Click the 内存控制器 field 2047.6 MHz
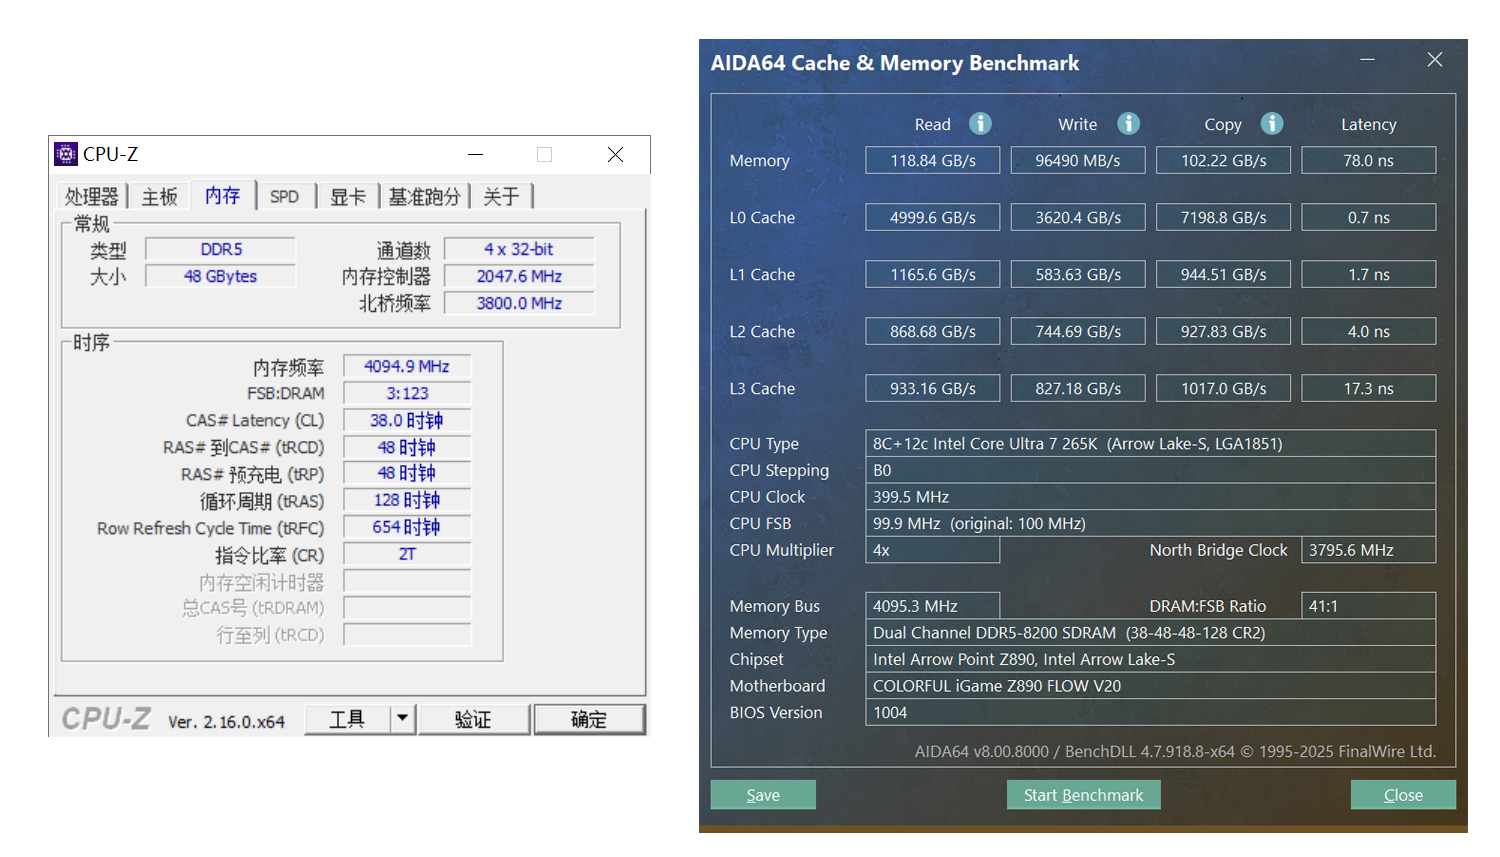The height and width of the screenshot is (857, 1500). tap(519, 276)
